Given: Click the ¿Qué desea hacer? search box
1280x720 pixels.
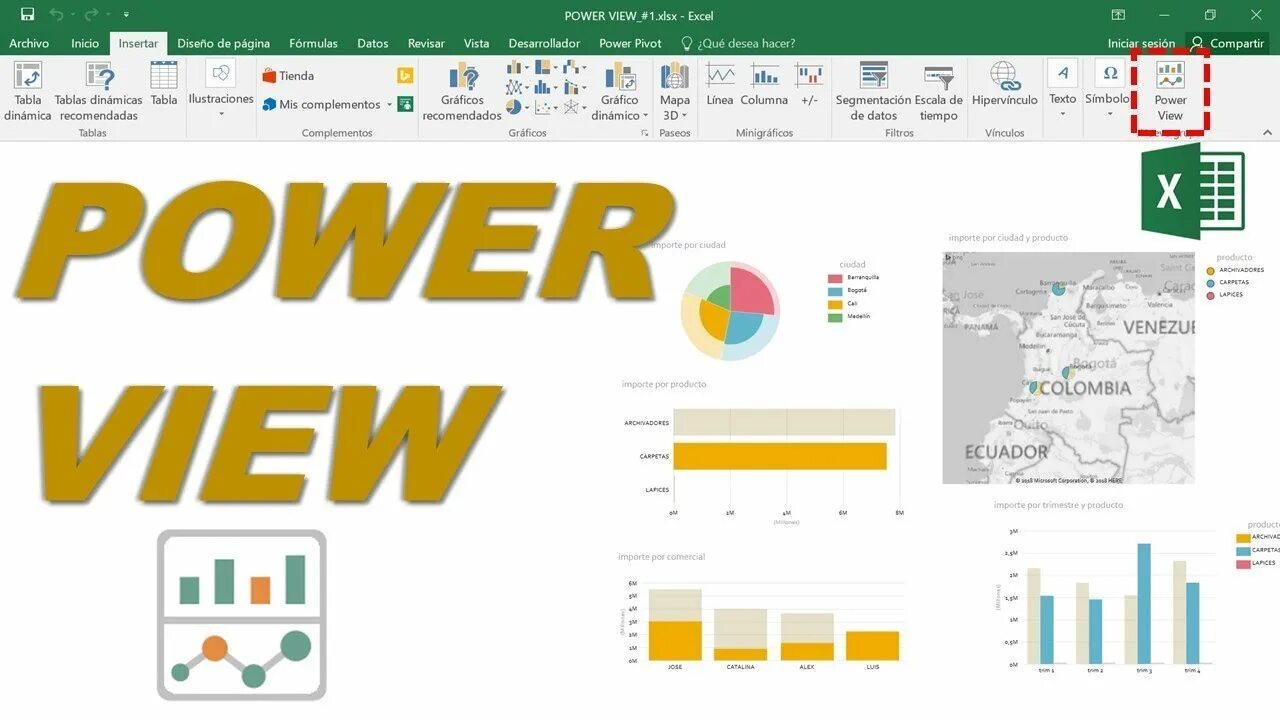Looking at the screenshot, I should click(x=738, y=43).
